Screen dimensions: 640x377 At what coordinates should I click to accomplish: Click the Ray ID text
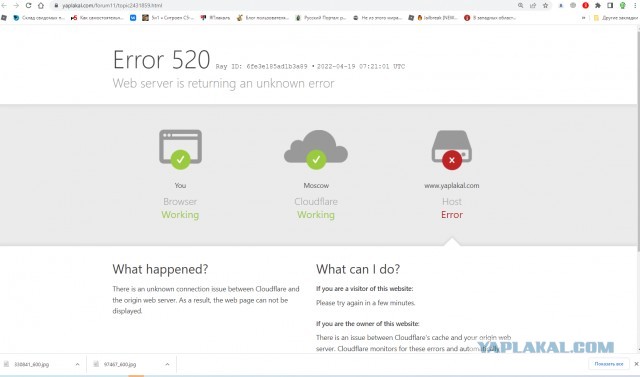(x=261, y=67)
